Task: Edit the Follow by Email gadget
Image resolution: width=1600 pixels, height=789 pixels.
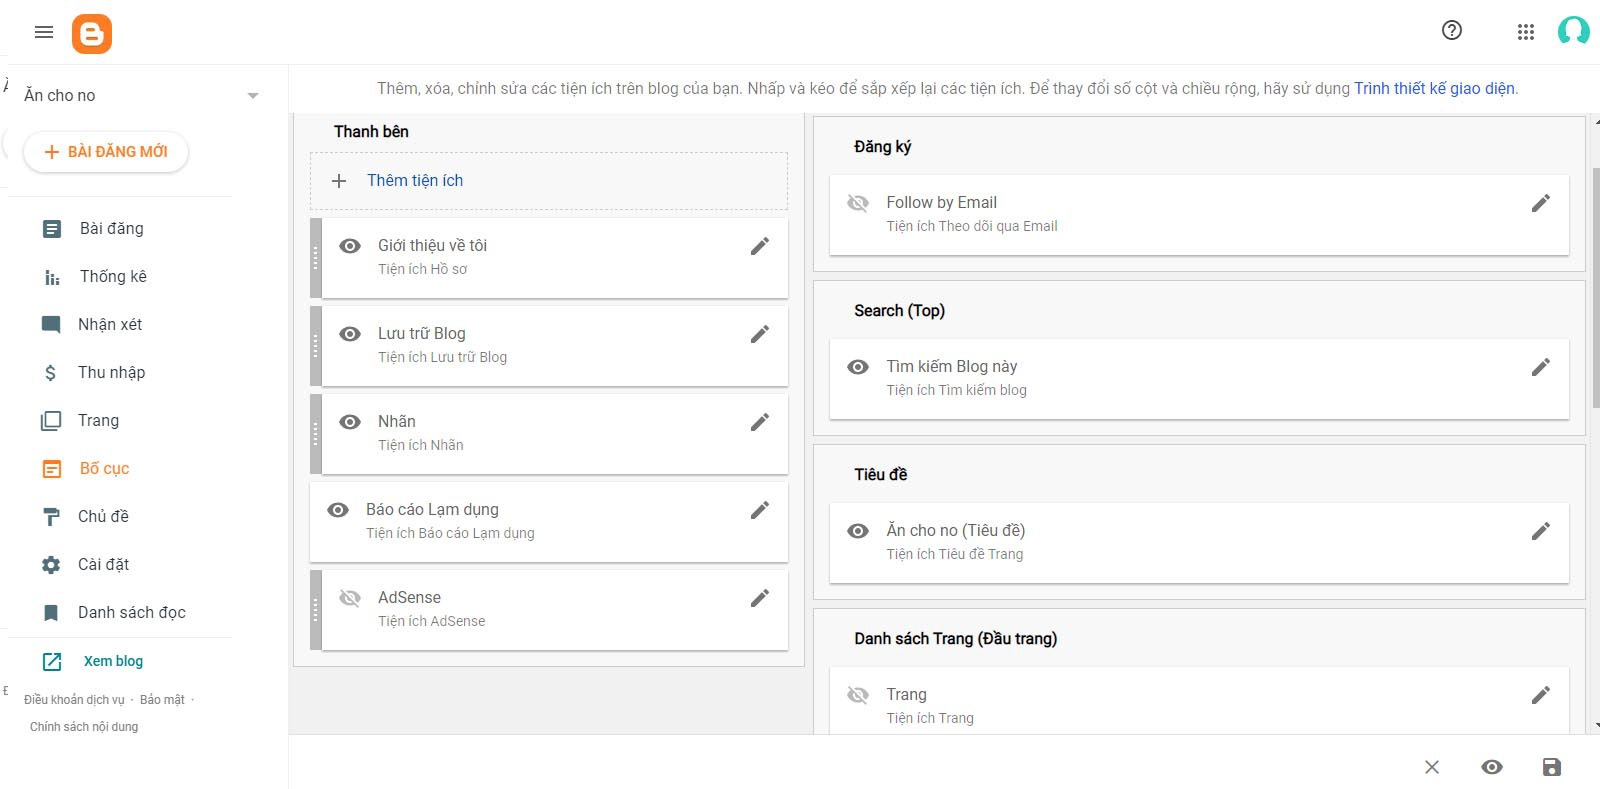Action: click(x=1541, y=203)
